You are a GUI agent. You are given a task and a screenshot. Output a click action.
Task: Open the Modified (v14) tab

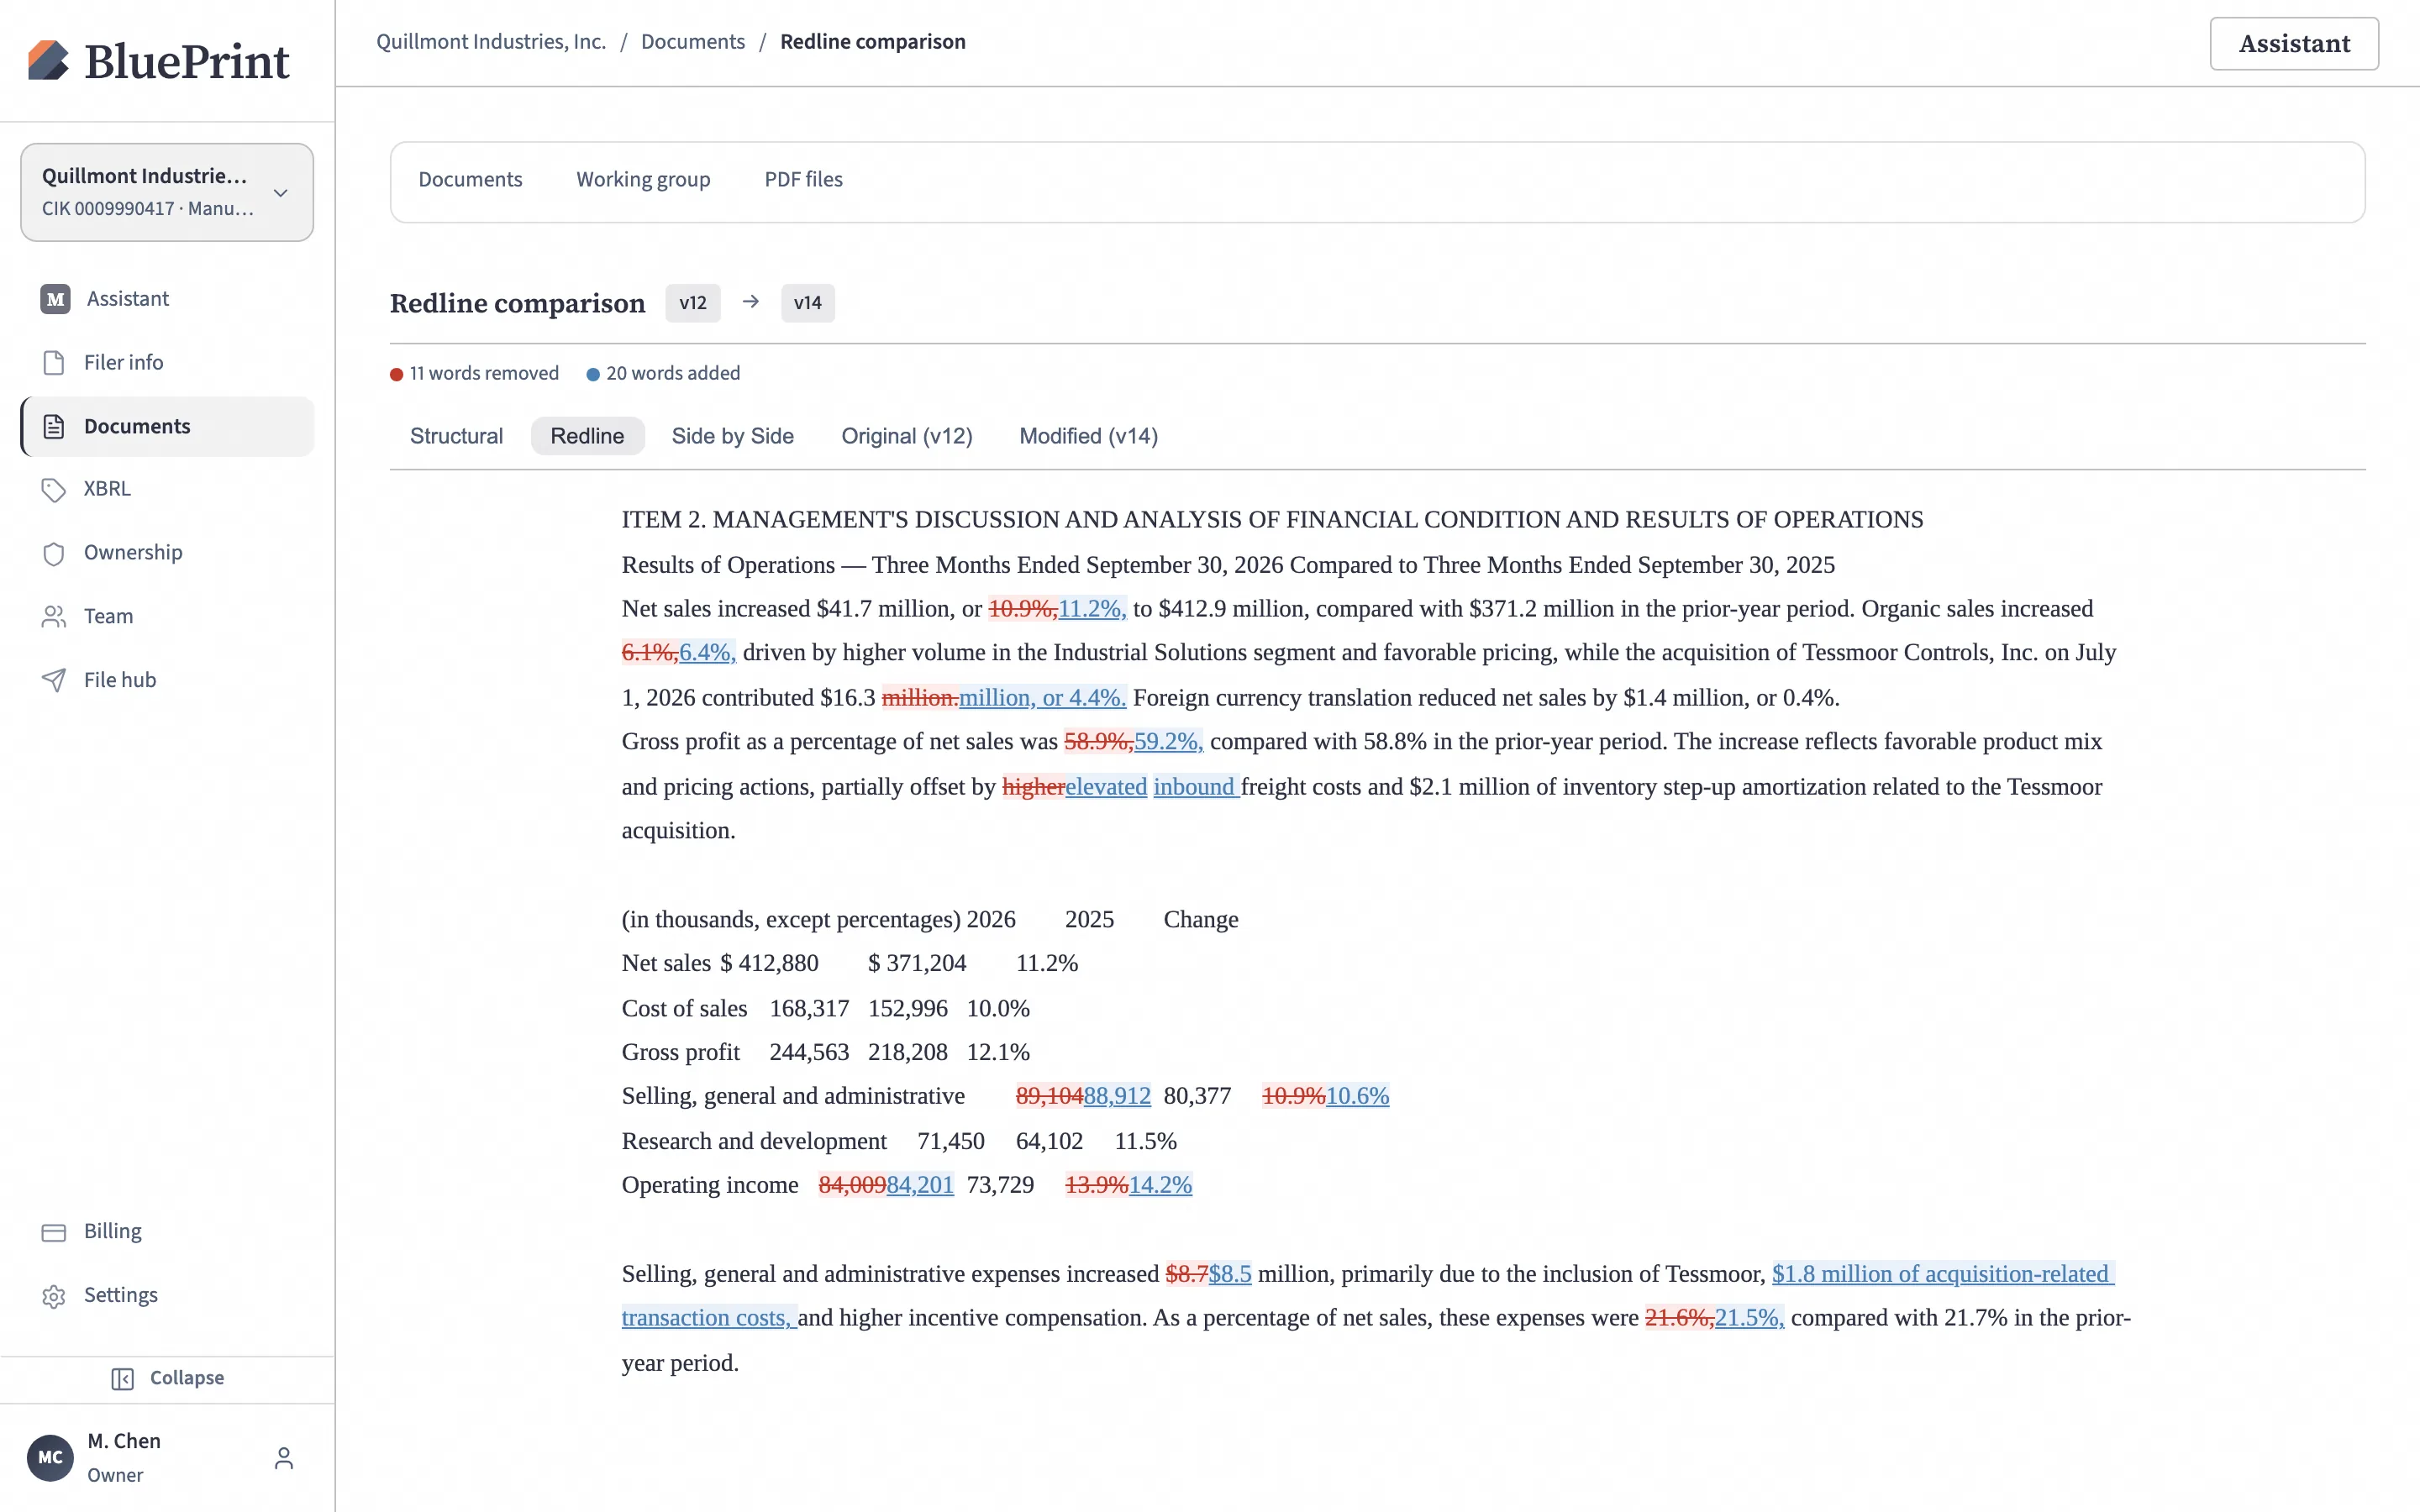point(1088,436)
